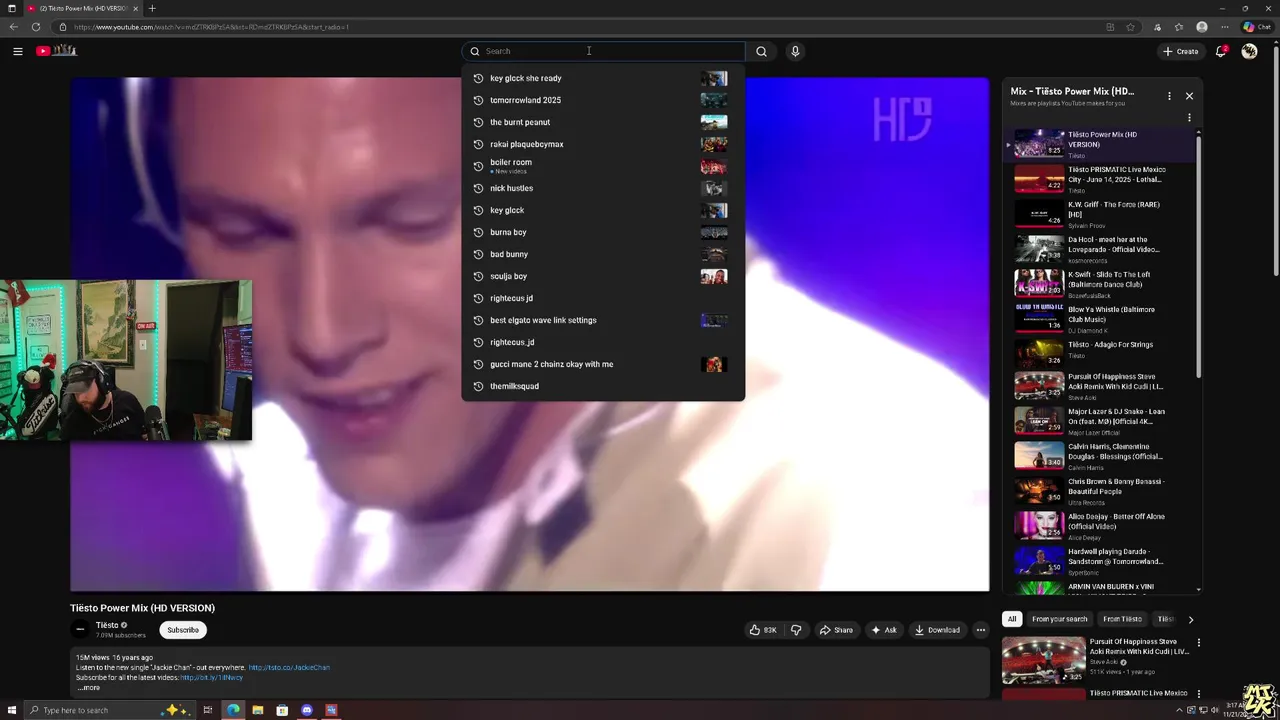Pick the 'bad bunny' suggestion
The width and height of the screenshot is (1280, 720).
coord(603,254)
